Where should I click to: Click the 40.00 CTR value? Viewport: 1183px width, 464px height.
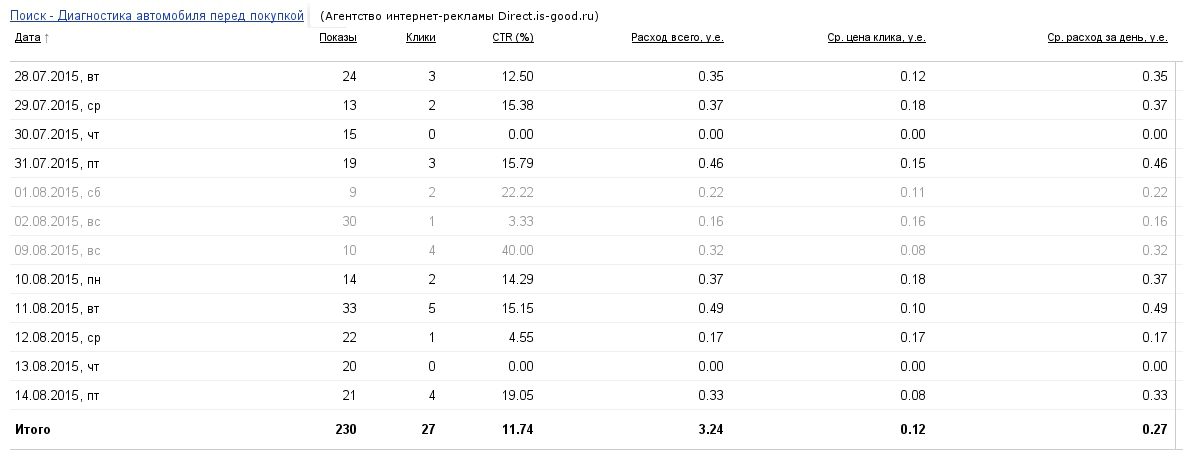tap(517, 250)
